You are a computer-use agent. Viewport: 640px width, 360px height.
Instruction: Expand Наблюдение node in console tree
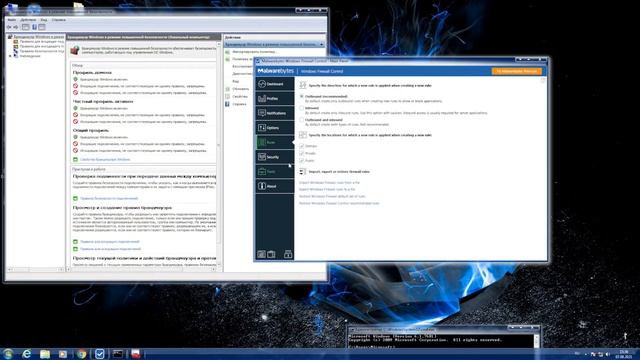coord(11,56)
